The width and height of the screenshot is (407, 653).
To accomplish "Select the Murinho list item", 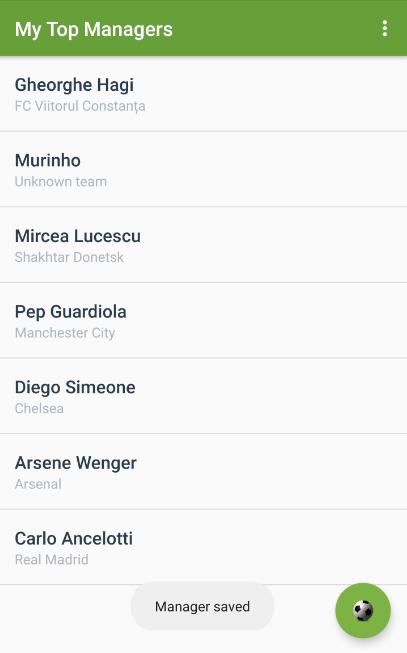I will [203, 169].
